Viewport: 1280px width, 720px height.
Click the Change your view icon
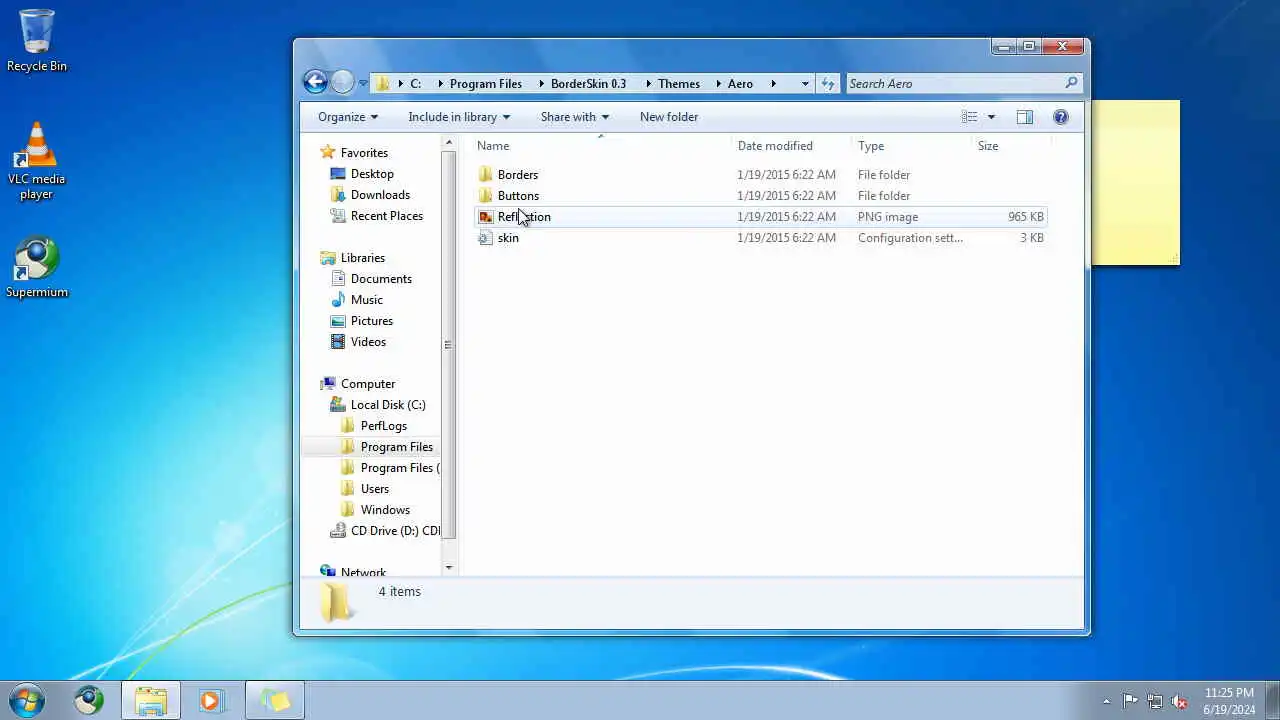(969, 117)
